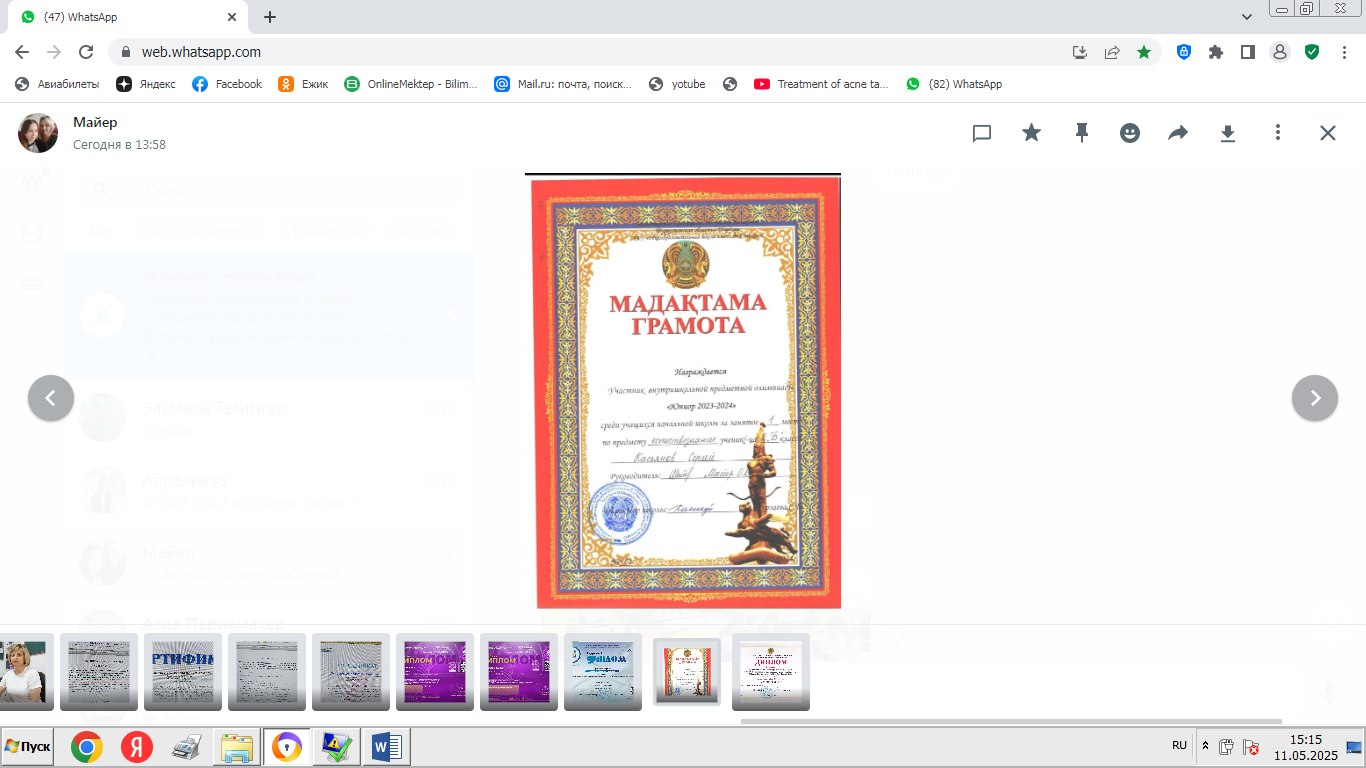Select the light-blue diploma thumbnail
The width and height of the screenshot is (1366, 768).
pos(603,672)
